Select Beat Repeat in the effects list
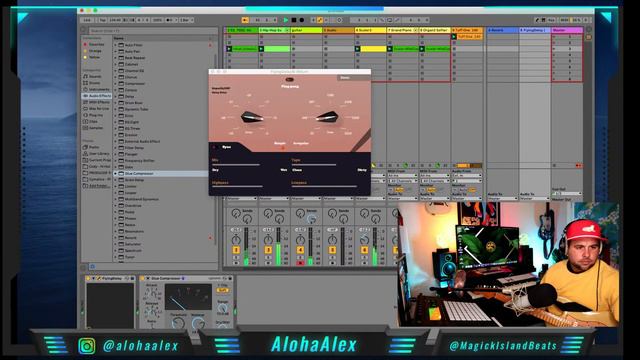640x360 pixels. 135,58
